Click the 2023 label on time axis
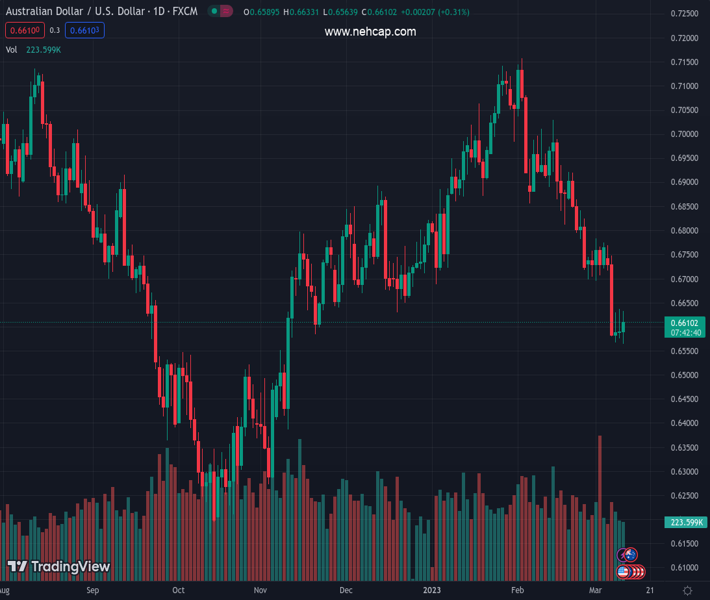This screenshot has width=710, height=600. click(432, 591)
